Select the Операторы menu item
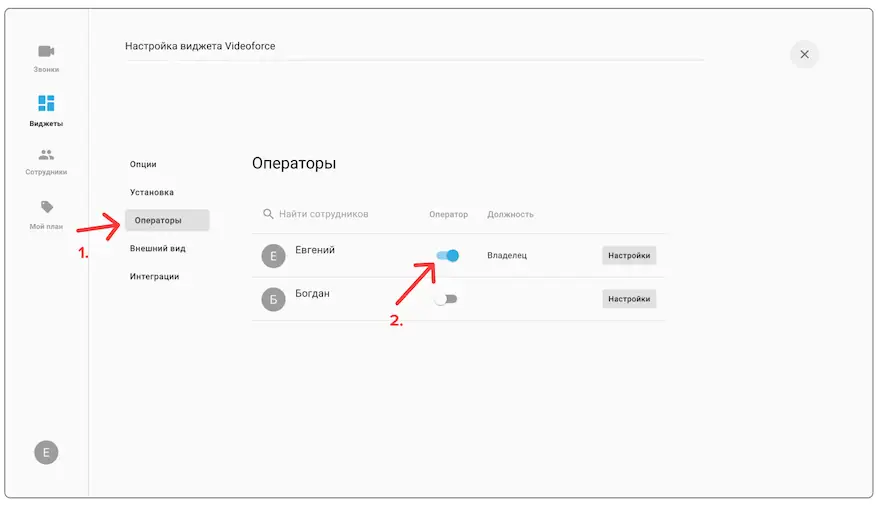 coord(166,220)
